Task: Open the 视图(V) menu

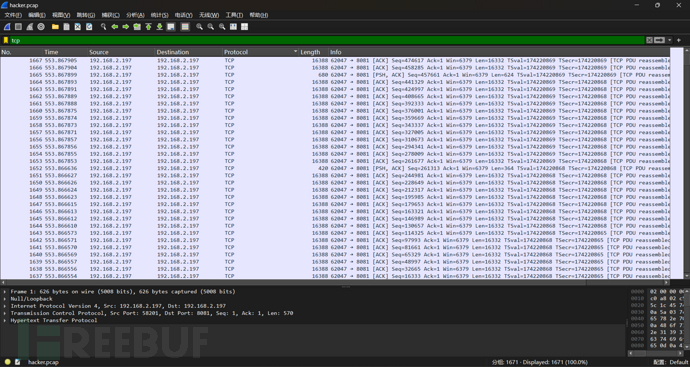Action: coord(61,15)
